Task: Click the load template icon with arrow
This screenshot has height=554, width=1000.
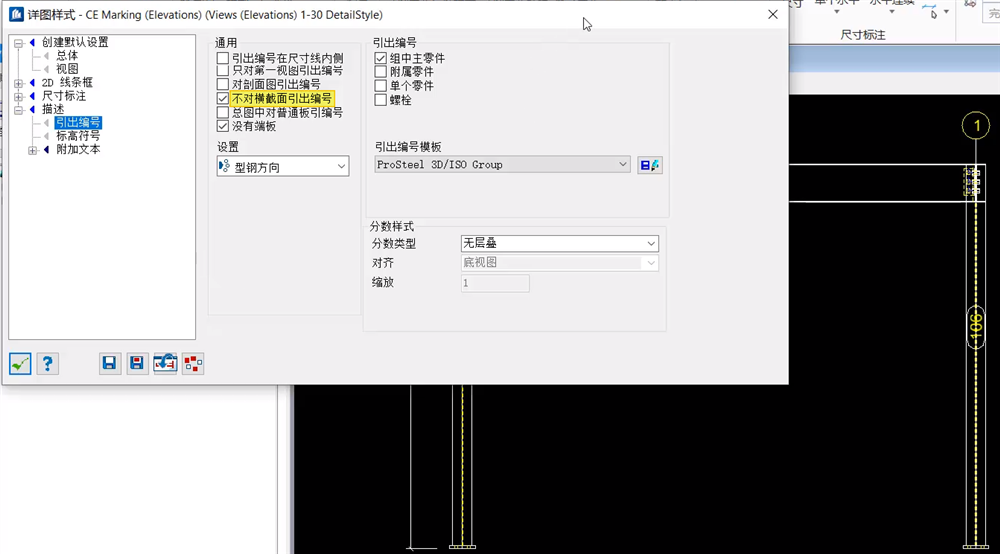Action: (165, 364)
